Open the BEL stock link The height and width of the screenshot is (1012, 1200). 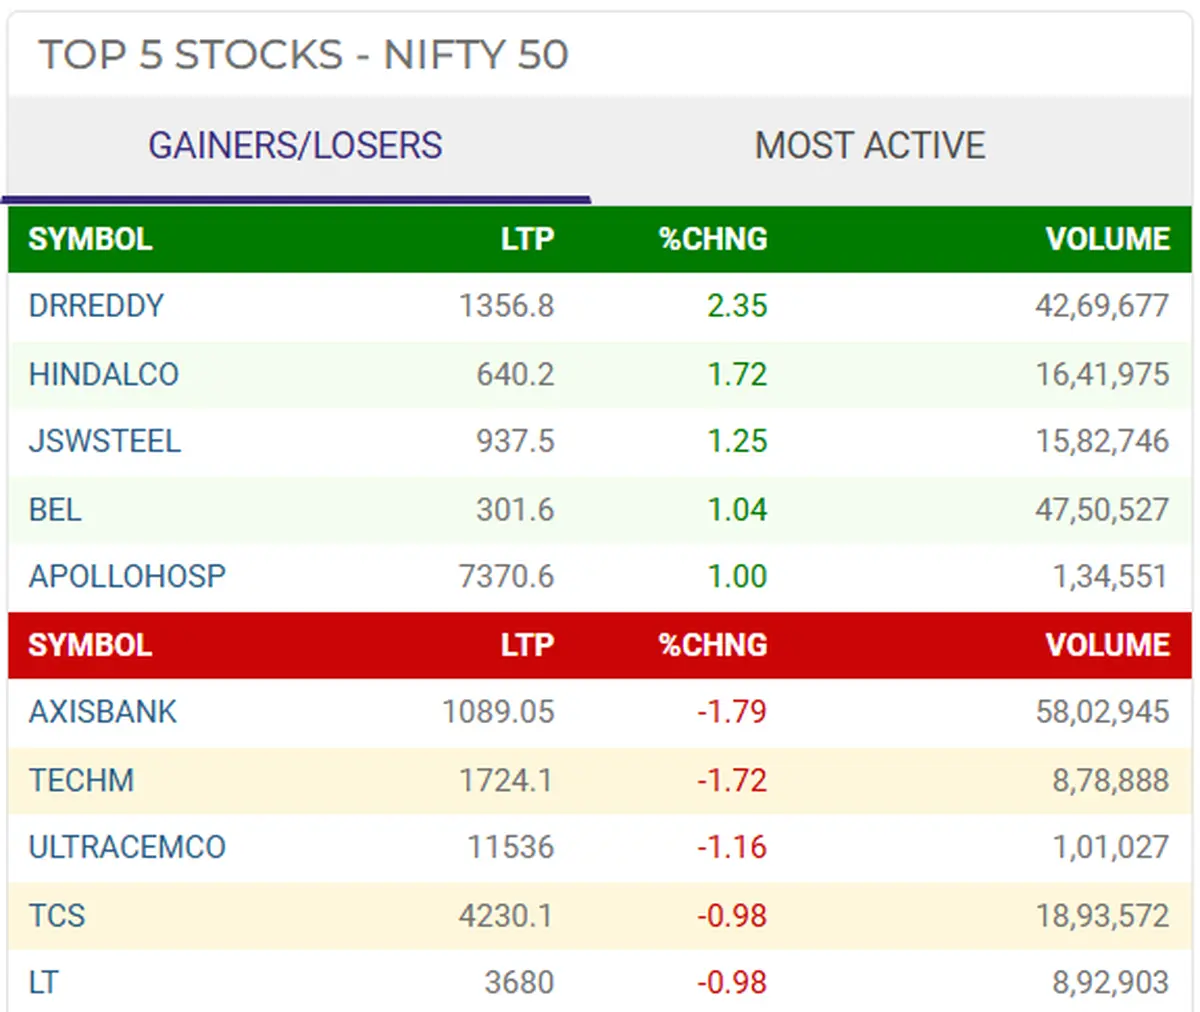(x=55, y=510)
